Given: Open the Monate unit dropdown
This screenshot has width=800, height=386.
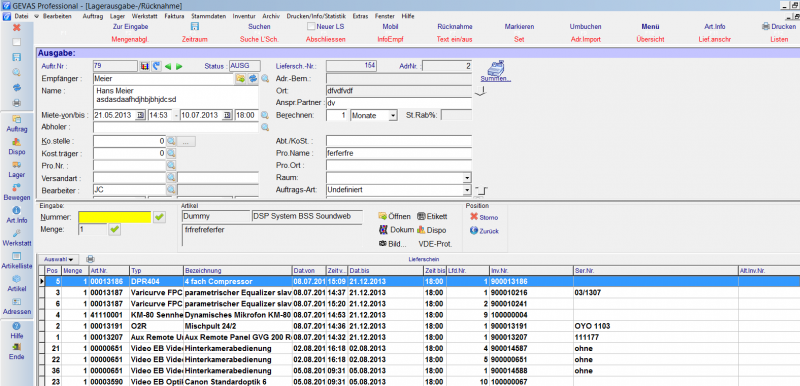Looking at the screenshot, I should coord(392,116).
